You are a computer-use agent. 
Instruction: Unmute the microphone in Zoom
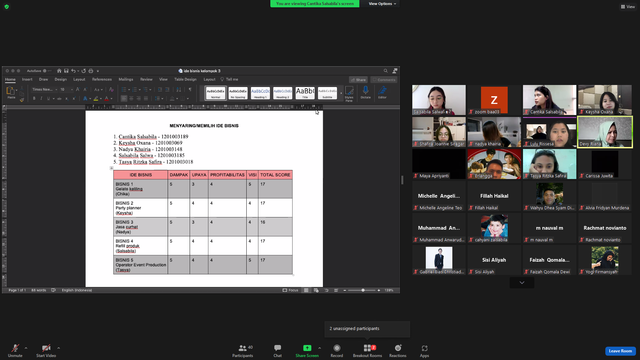15,350
